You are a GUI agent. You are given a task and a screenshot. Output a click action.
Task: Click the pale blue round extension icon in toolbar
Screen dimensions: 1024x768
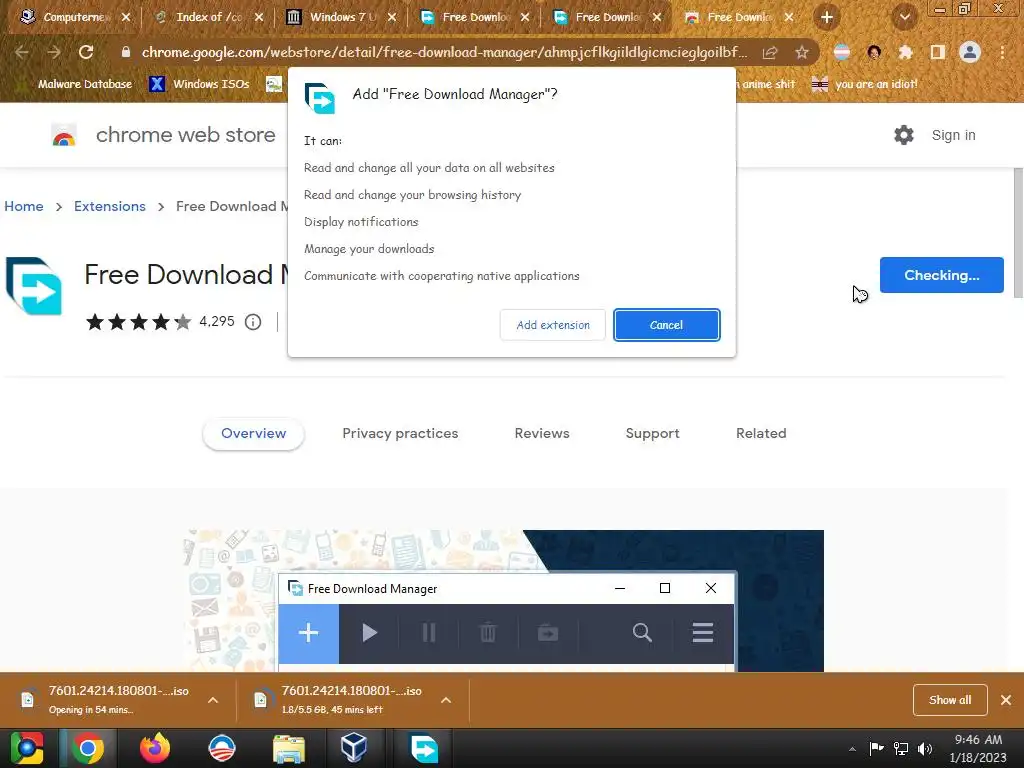[842, 52]
